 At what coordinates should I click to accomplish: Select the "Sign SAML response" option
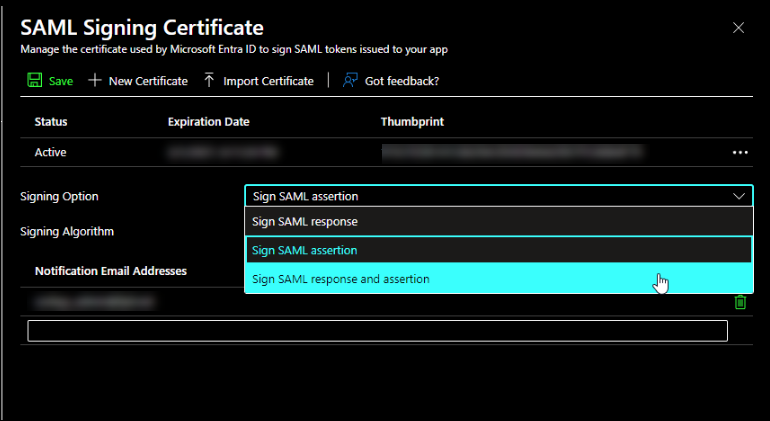point(305,221)
